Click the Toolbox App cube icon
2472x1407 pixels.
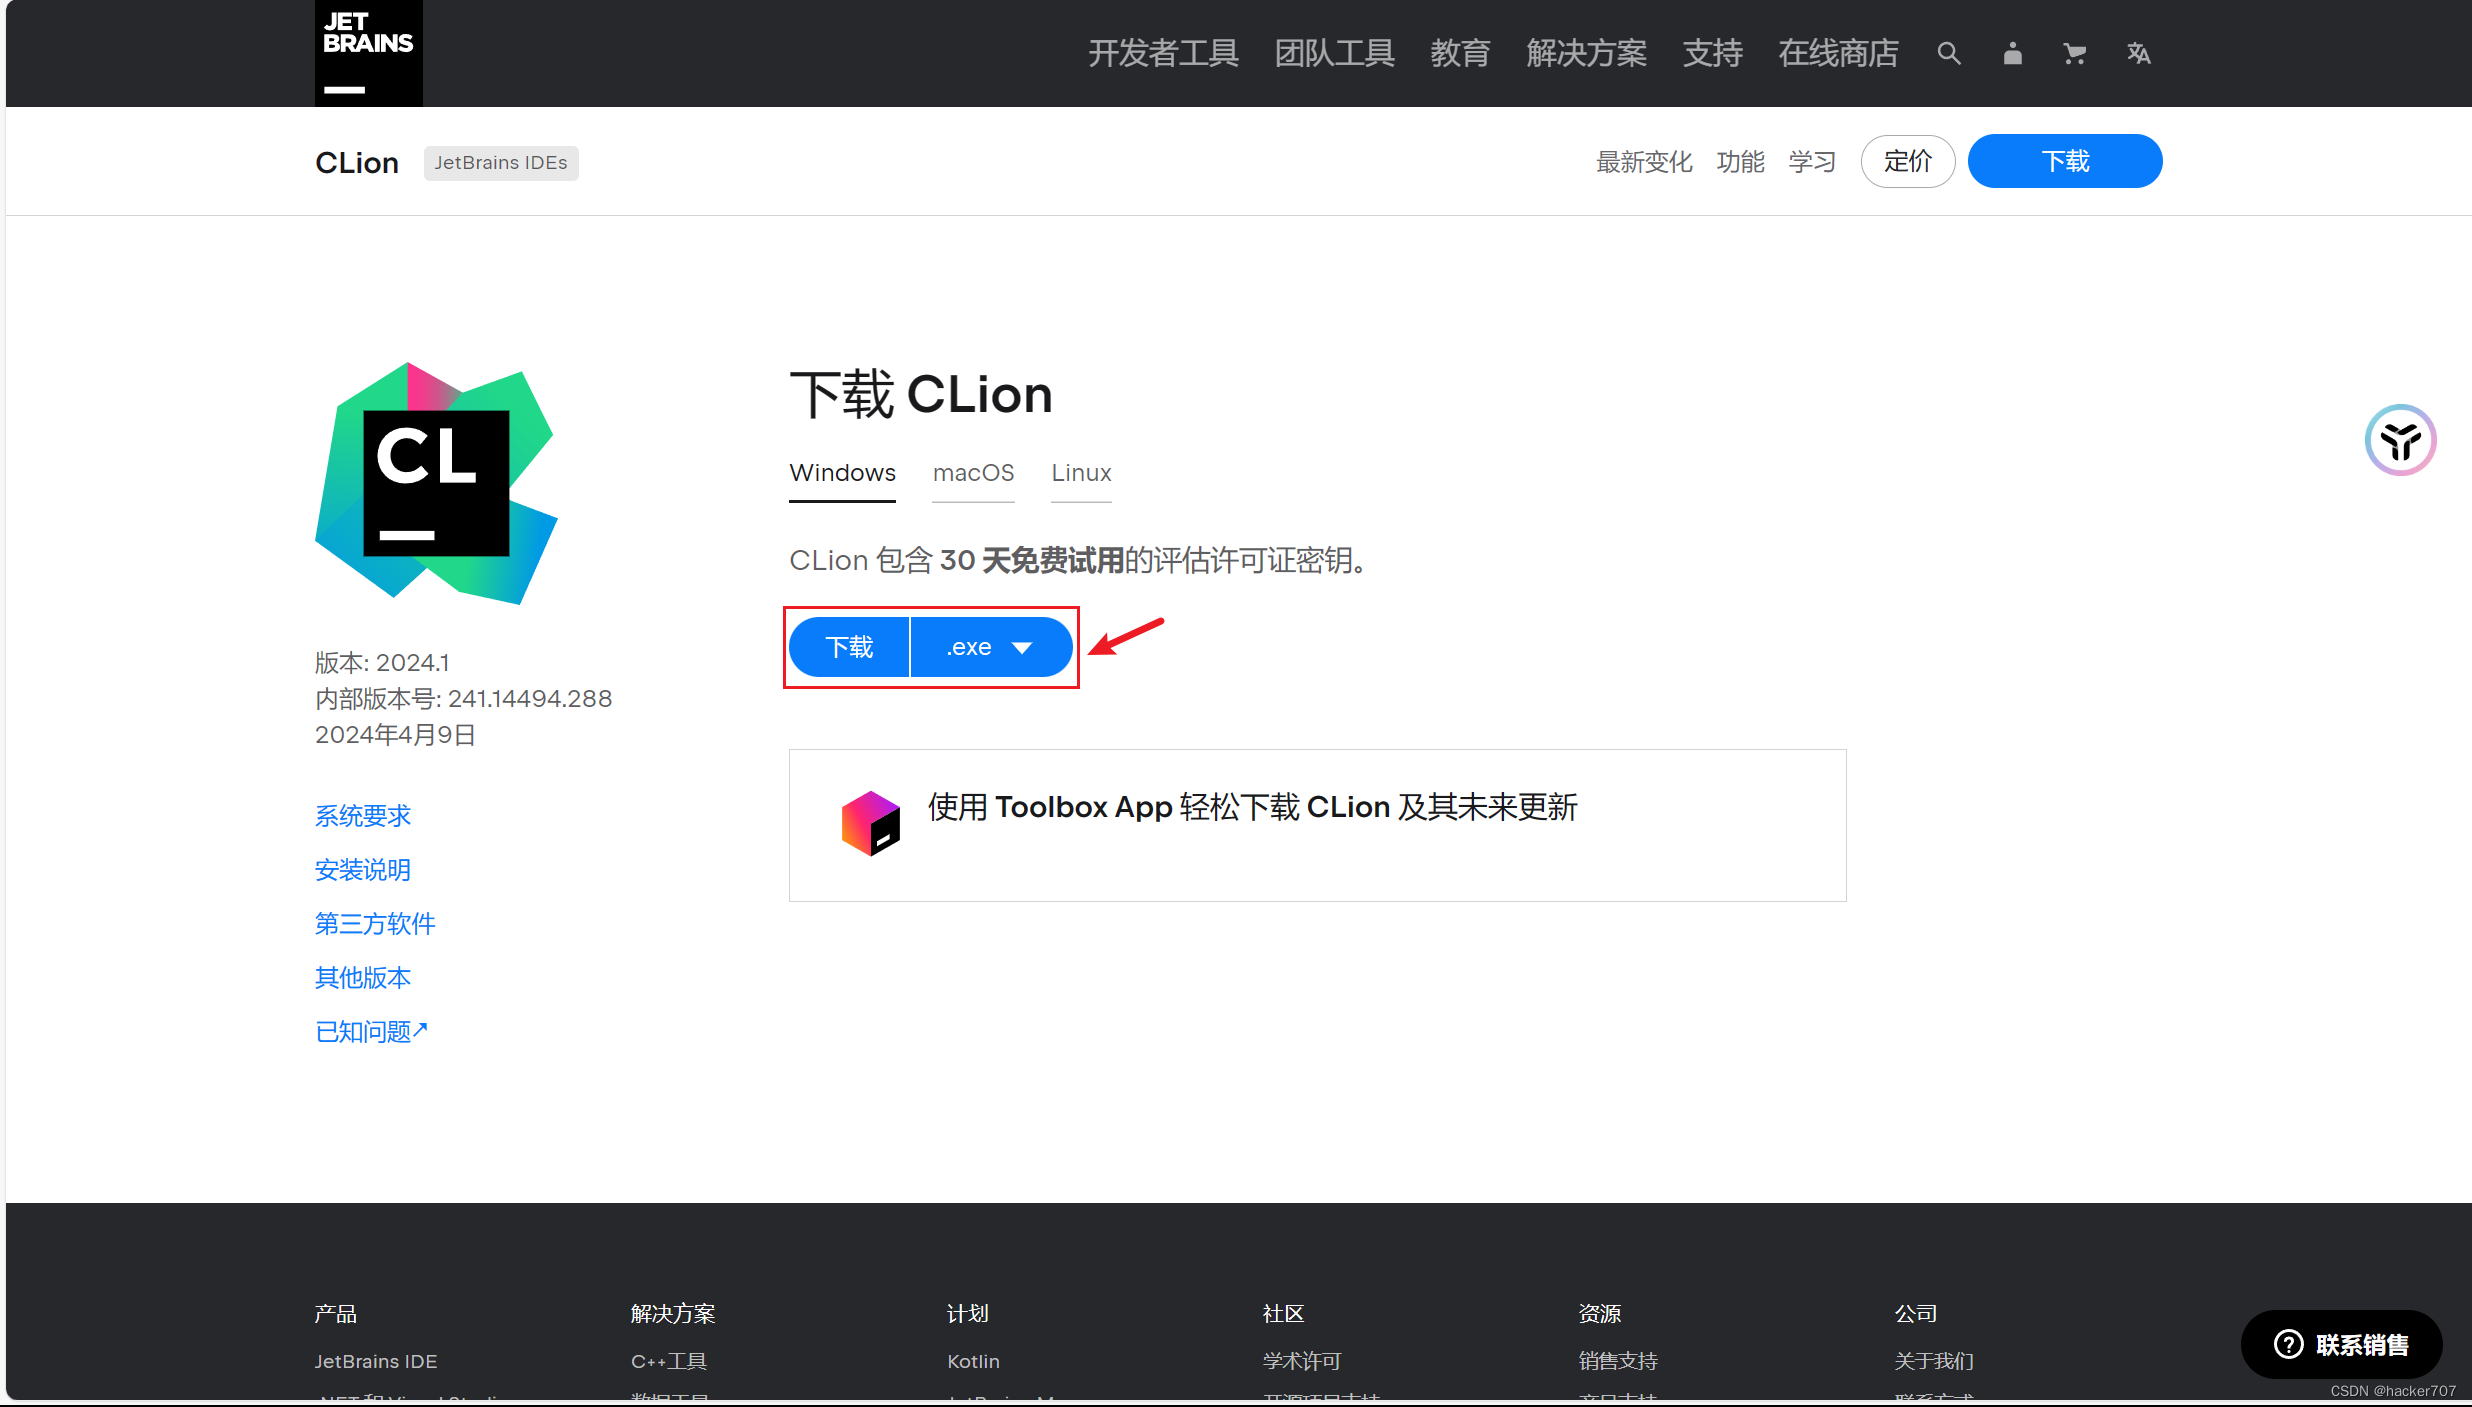[870, 823]
